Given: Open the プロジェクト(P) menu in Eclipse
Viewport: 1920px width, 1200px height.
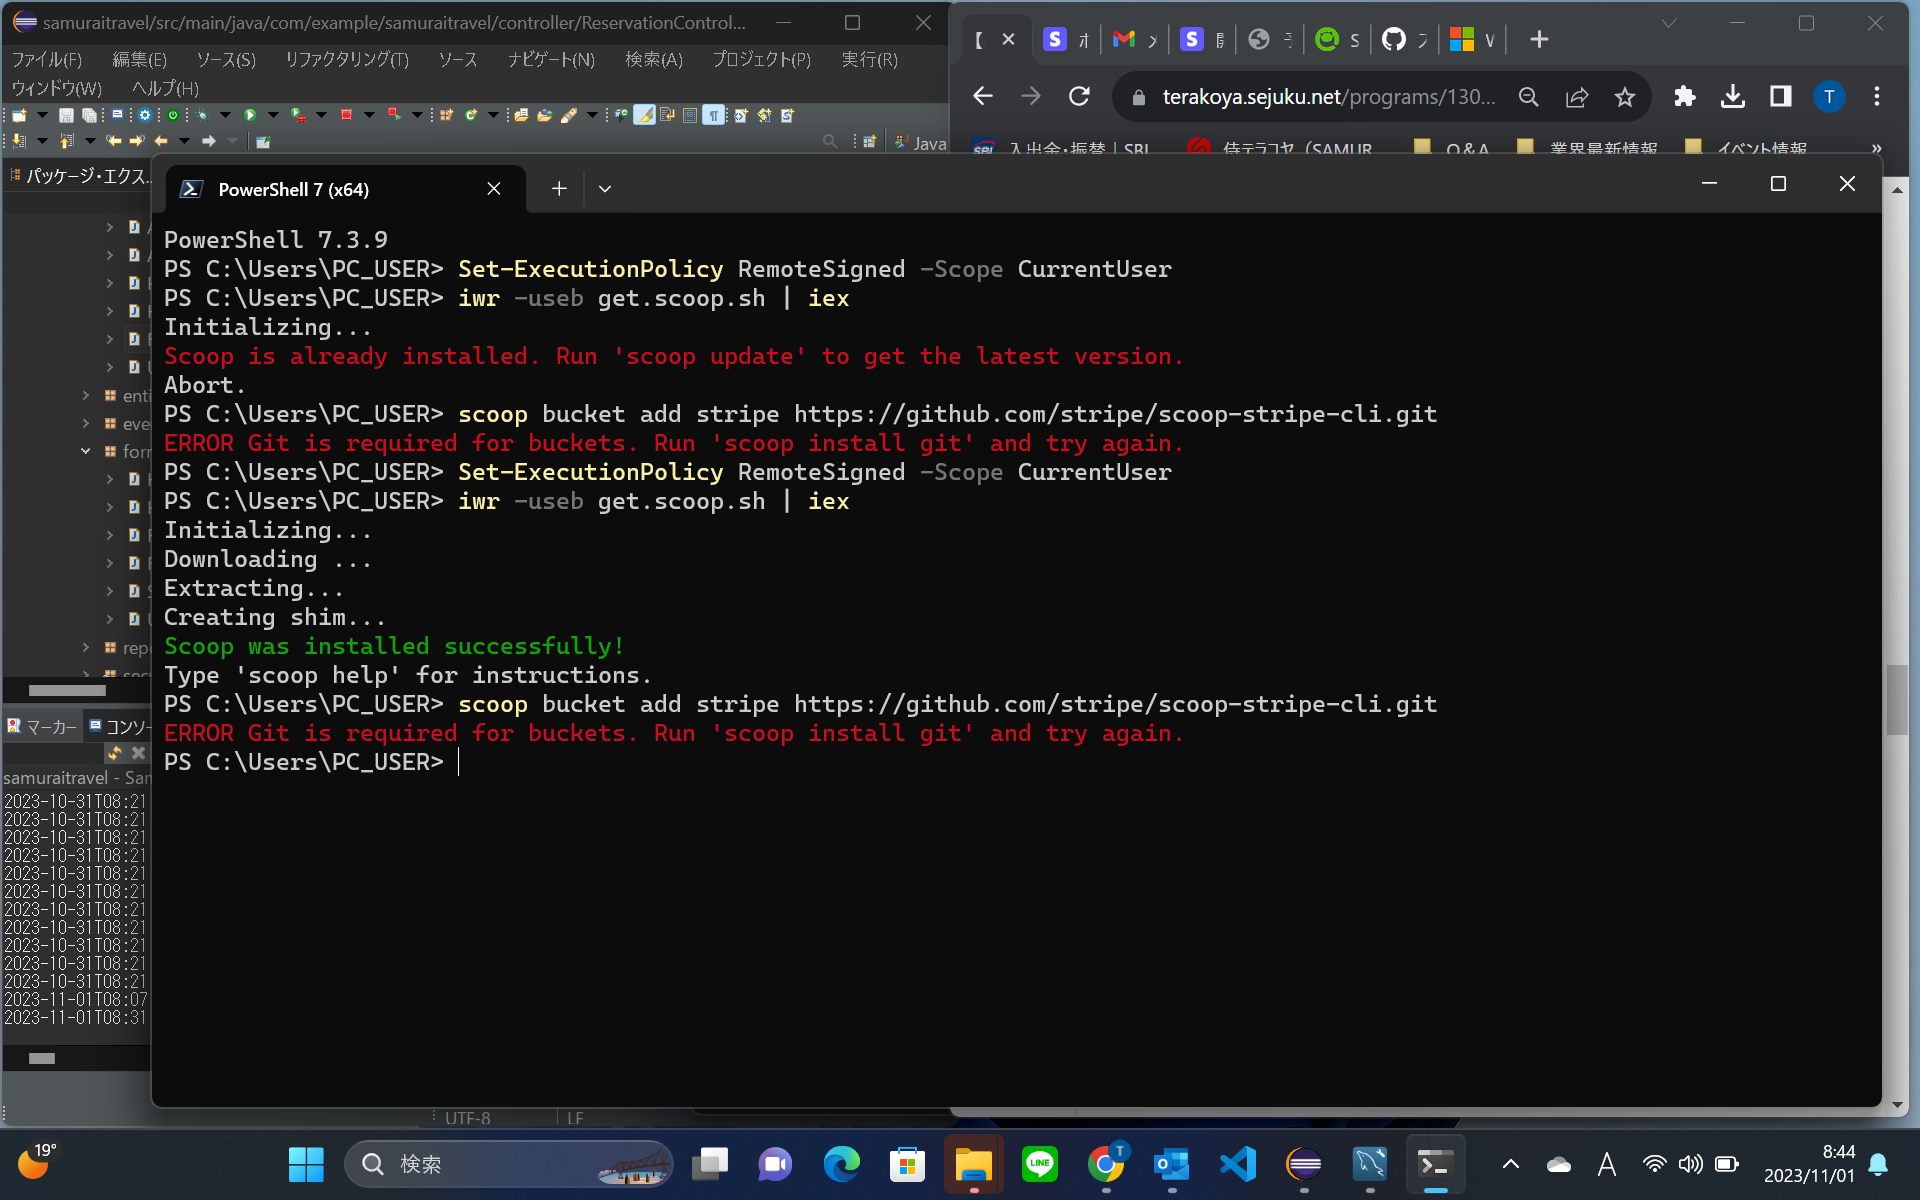Looking at the screenshot, I should 761,59.
